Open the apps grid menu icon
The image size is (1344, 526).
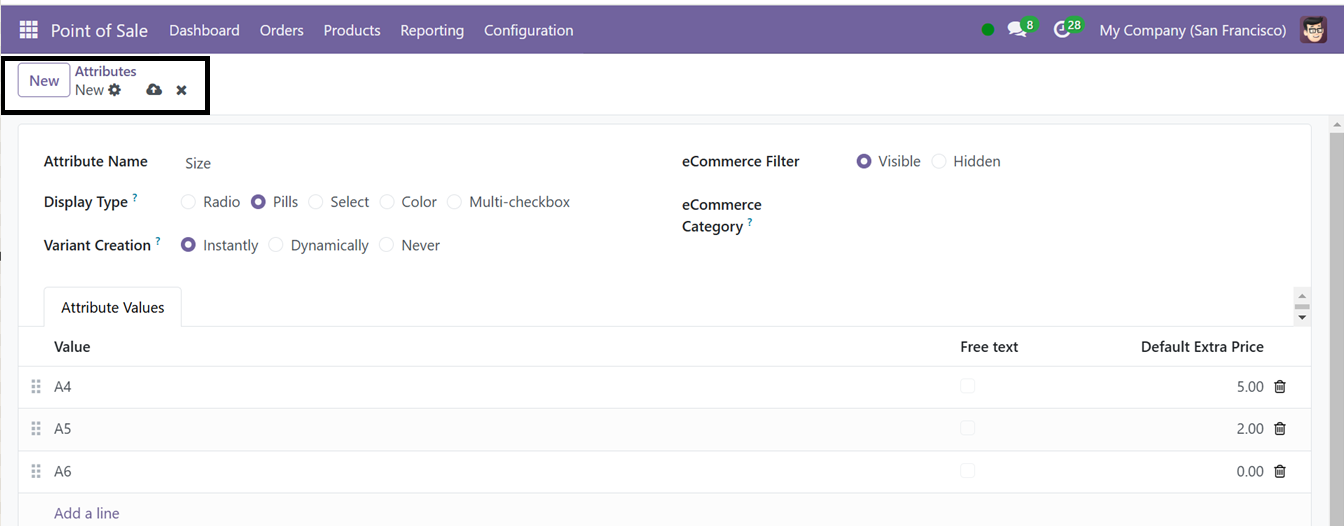[x=28, y=30]
